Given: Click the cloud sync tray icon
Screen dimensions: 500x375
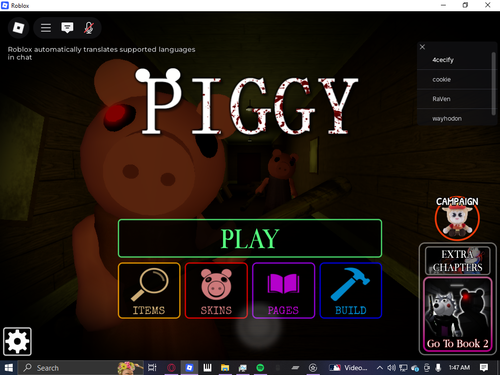Looking at the screenshot, I should (415, 368).
